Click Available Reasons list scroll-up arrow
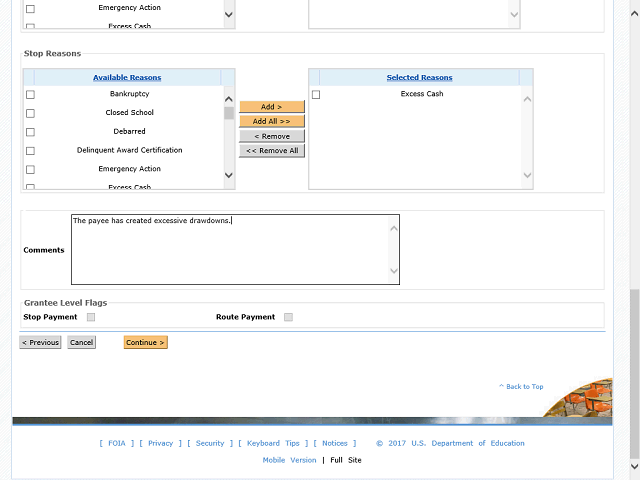Screen dimensions: 640x480 coord(229,99)
